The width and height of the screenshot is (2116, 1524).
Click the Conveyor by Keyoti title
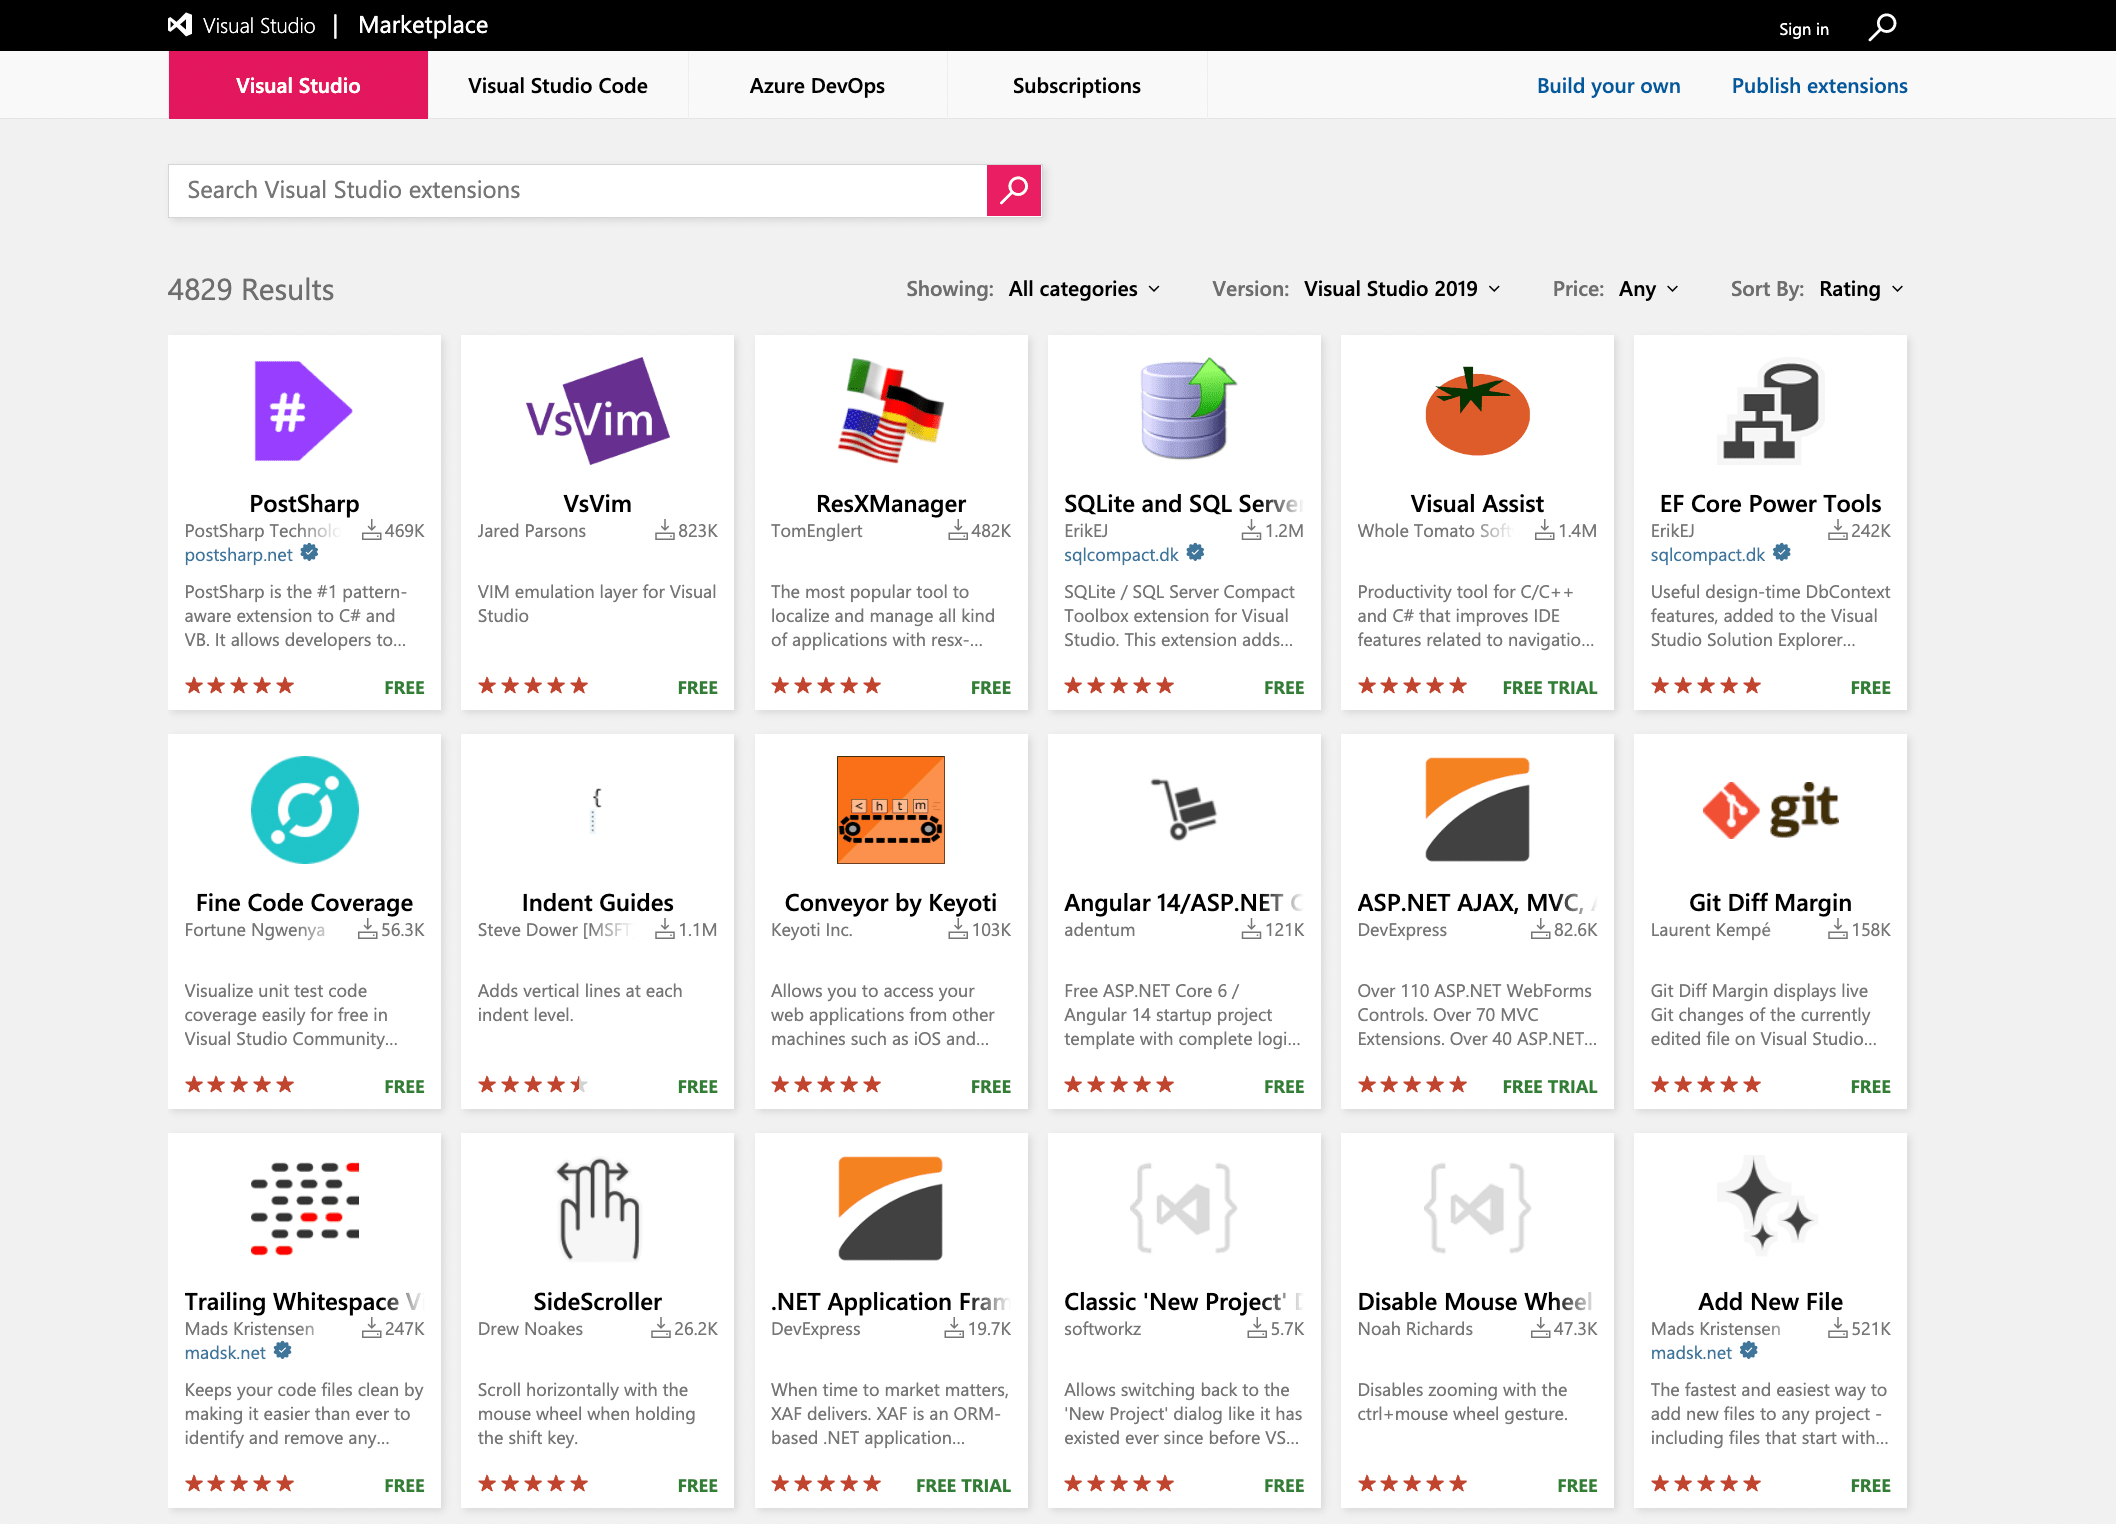891,903
